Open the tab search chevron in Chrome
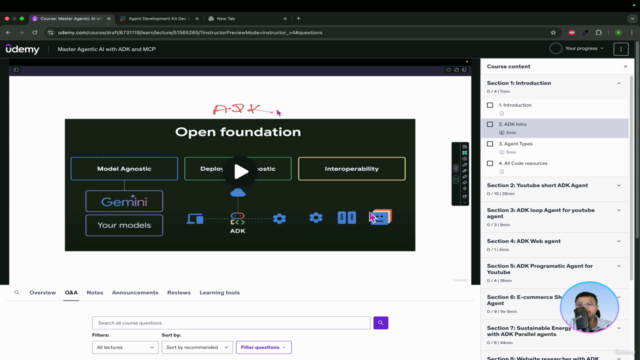 point(632,18)
